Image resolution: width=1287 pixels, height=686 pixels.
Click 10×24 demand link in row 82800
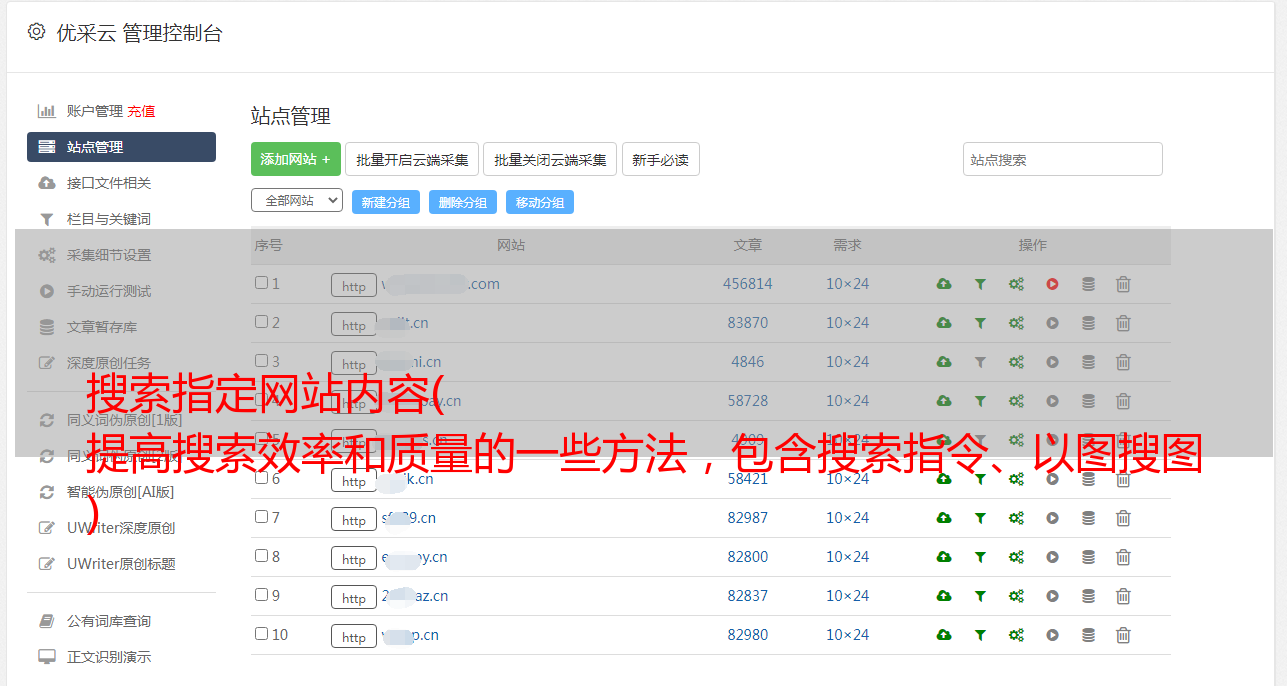pyautogui.click(x=848, y=557)
